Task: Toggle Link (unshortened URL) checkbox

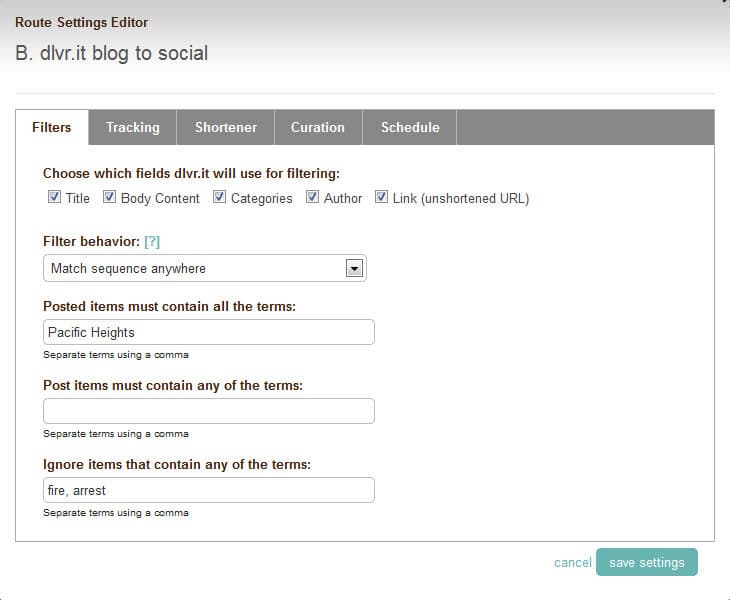Action: coord(381,197)
